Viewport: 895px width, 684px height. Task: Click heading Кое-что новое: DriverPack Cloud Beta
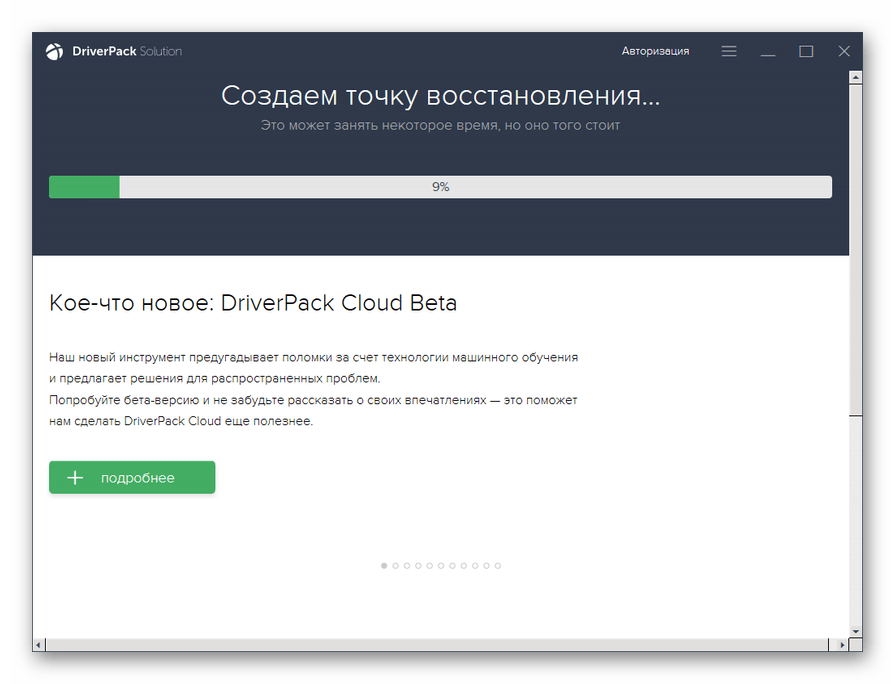point(253,303)
